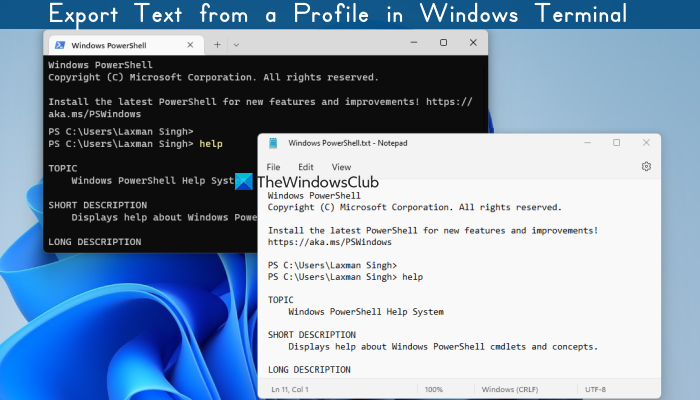Click 'TOPIC' heading in the terminal window

(62, 168)
